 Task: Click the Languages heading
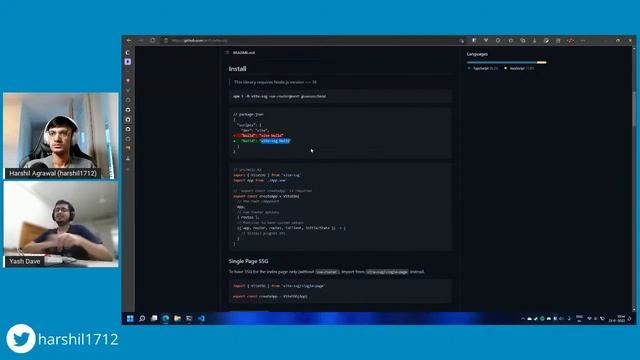[x=477, y=54]
